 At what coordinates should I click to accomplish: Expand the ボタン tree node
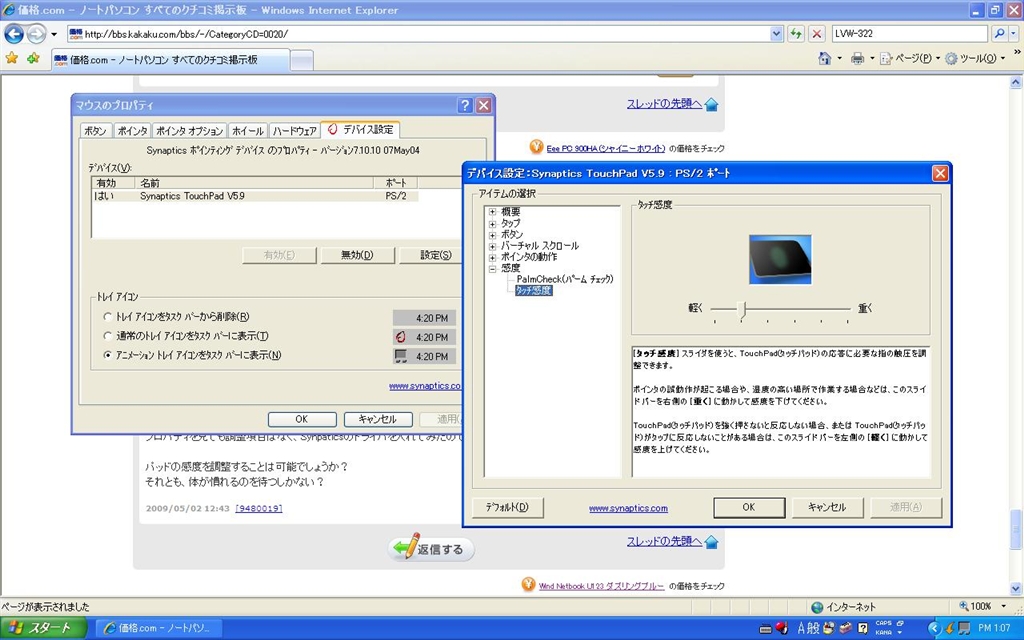[492, 234]
